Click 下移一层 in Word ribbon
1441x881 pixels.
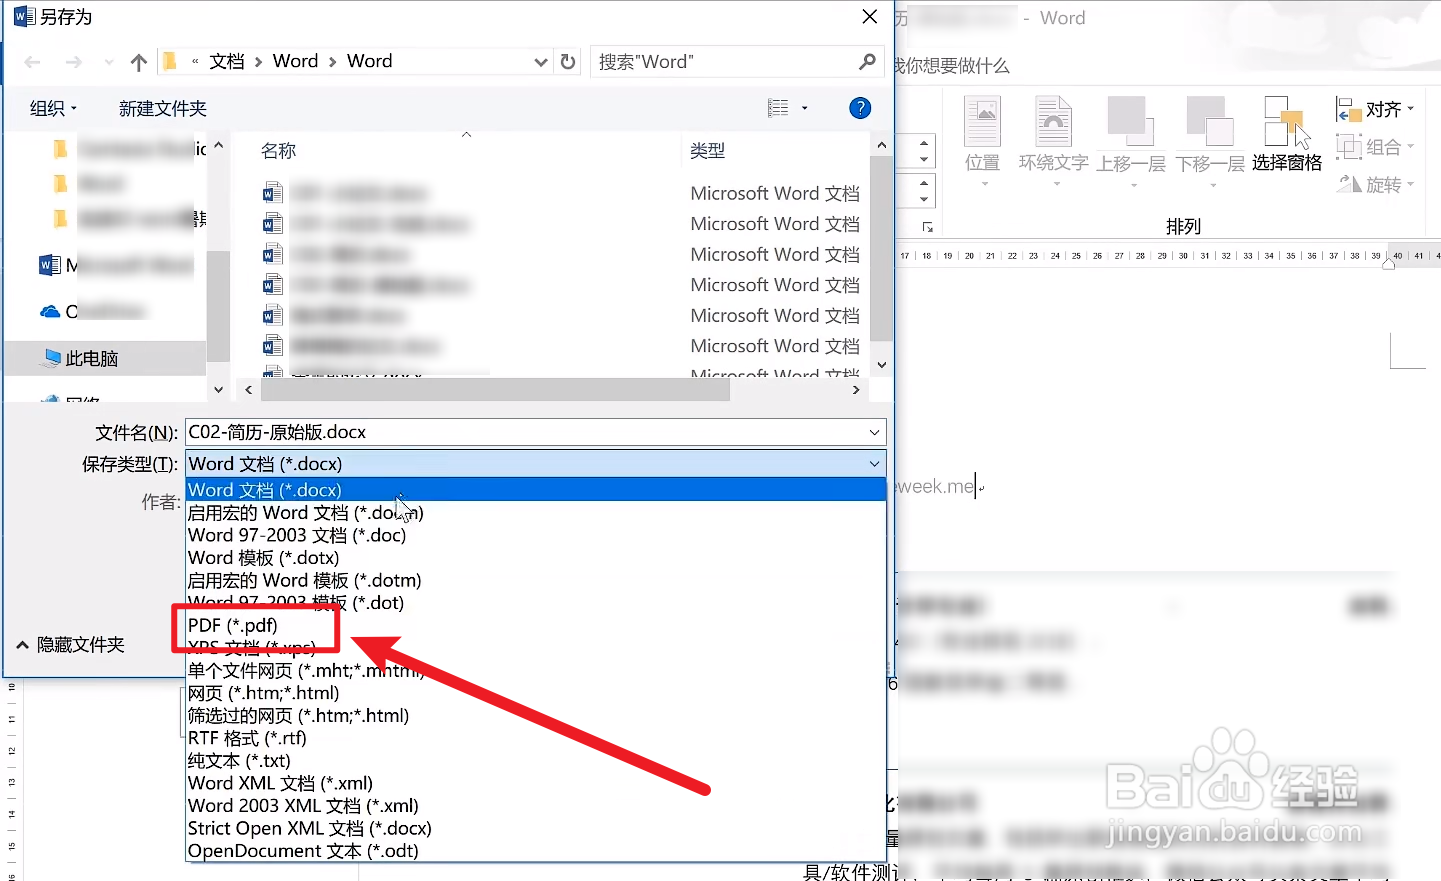(1210, 142)
